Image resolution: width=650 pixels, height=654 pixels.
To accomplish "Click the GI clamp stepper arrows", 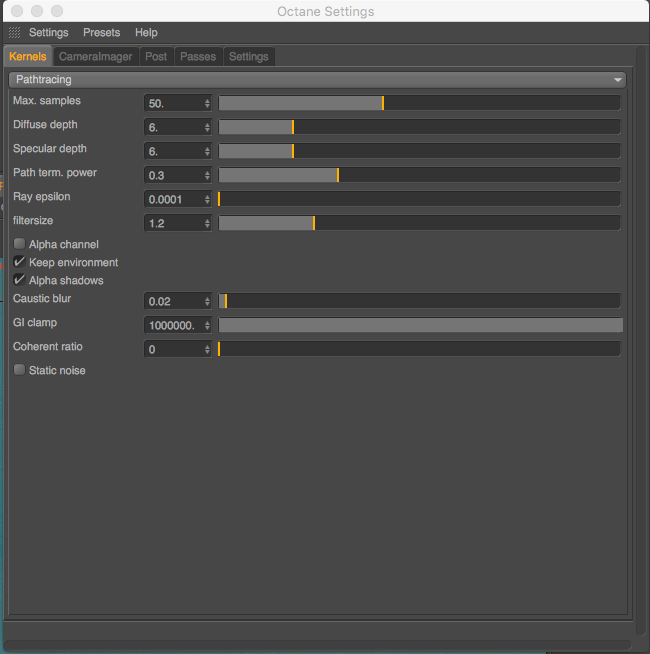I will tap(207, 325).
